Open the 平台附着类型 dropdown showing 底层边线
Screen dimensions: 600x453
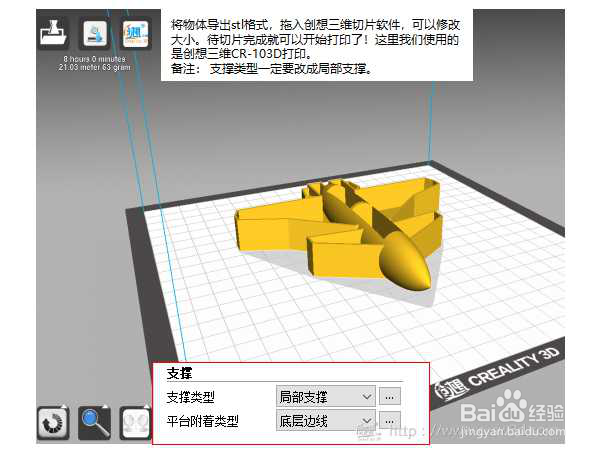pos(326,420)
